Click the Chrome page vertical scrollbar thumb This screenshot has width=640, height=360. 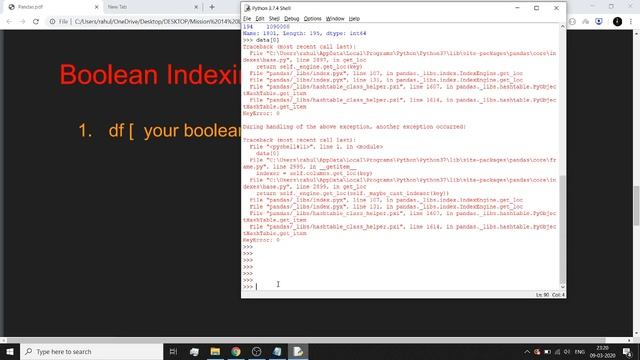pos(636,205)
